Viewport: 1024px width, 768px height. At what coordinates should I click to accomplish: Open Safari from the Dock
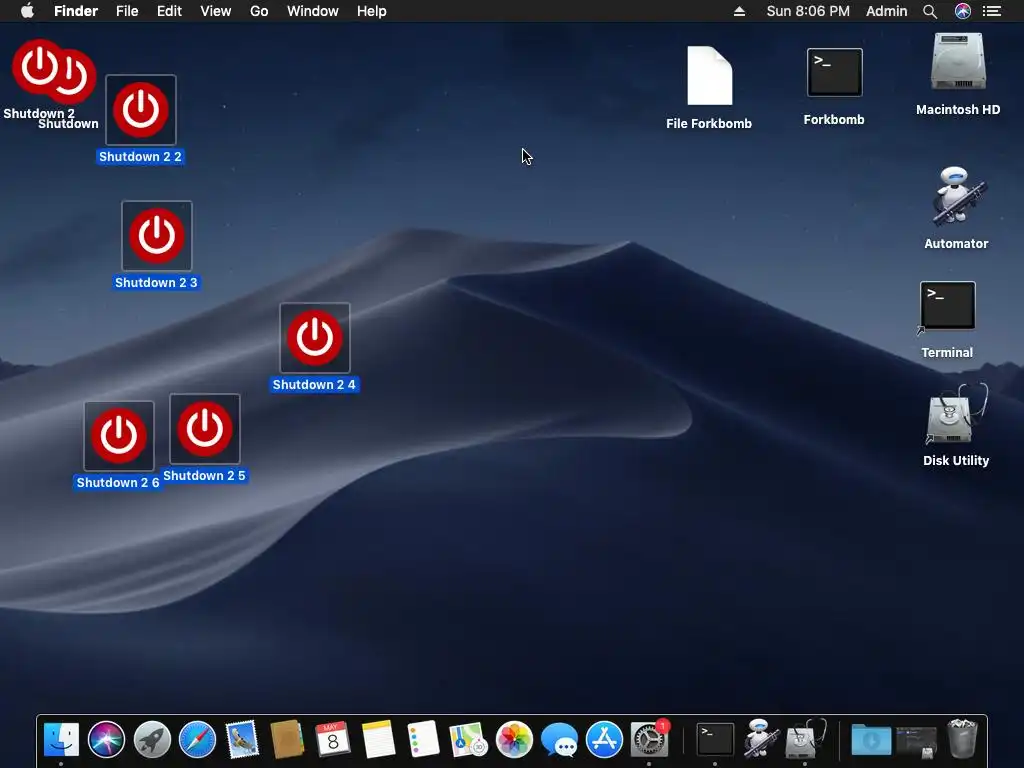[197, 739]
